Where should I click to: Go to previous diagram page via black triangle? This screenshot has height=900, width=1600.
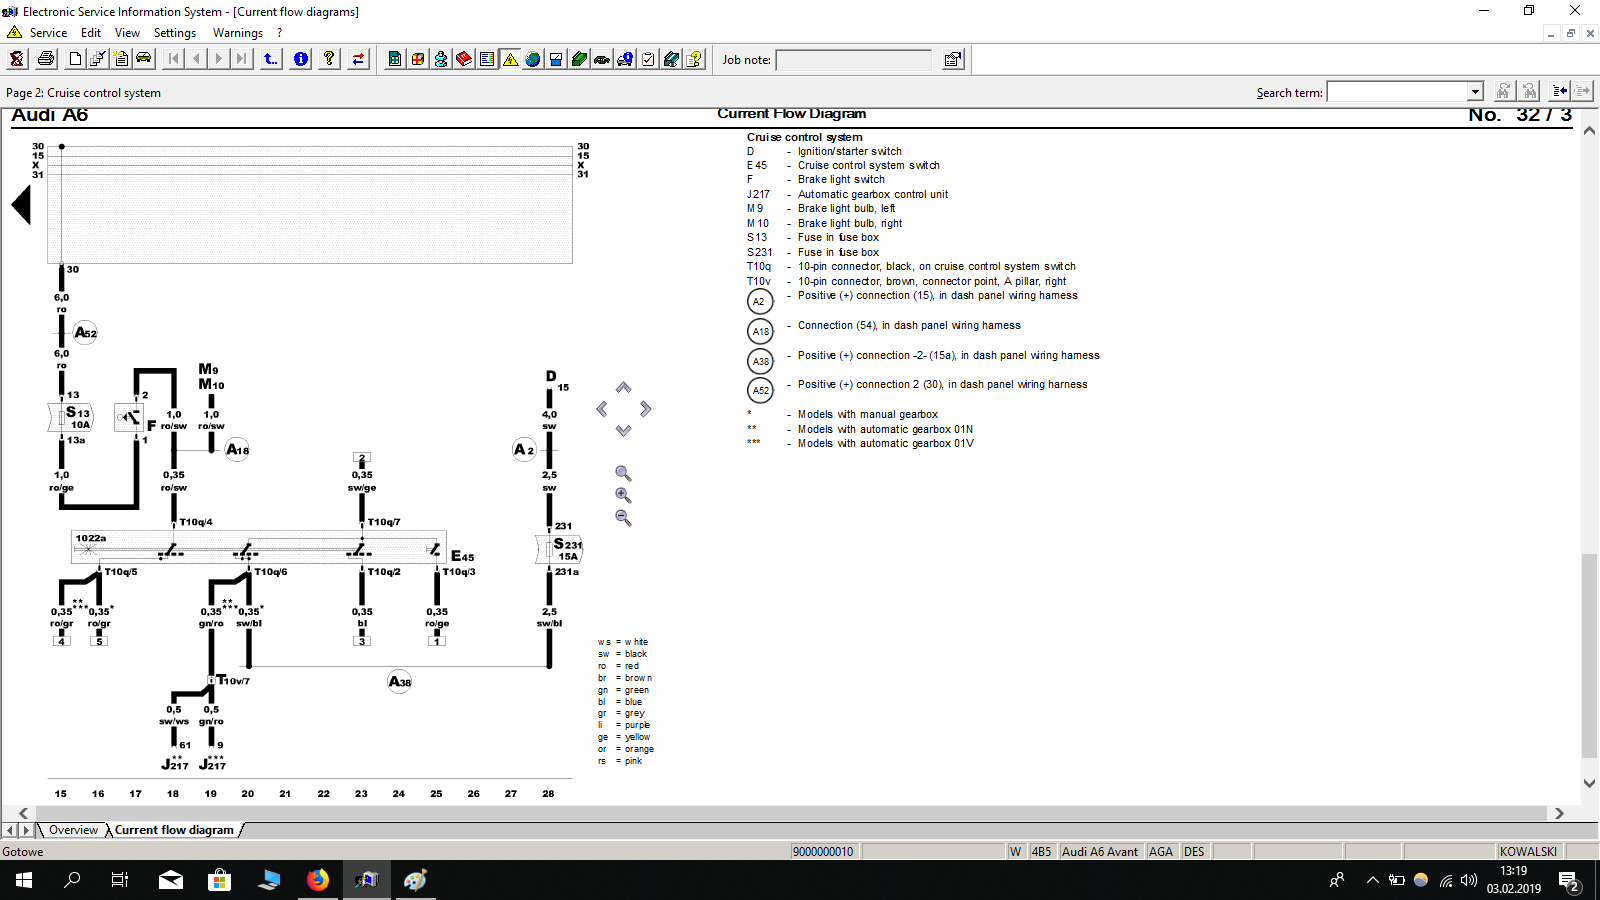[x=21, y=206]
